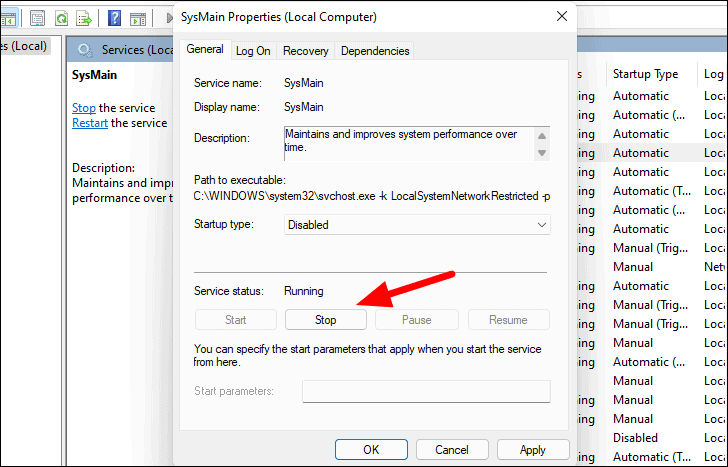Click the Services gear icon in header
This screenshot has height=467, width=728.
(x=85, y=50)
